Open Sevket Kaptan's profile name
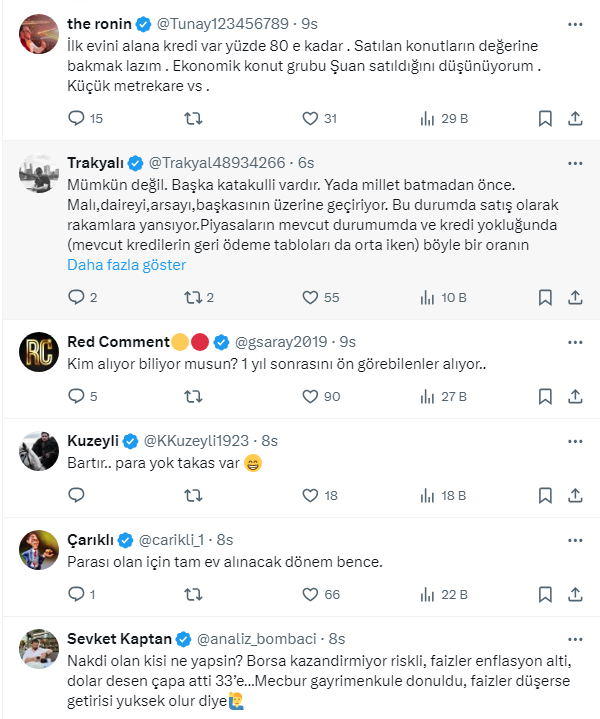 119,638
